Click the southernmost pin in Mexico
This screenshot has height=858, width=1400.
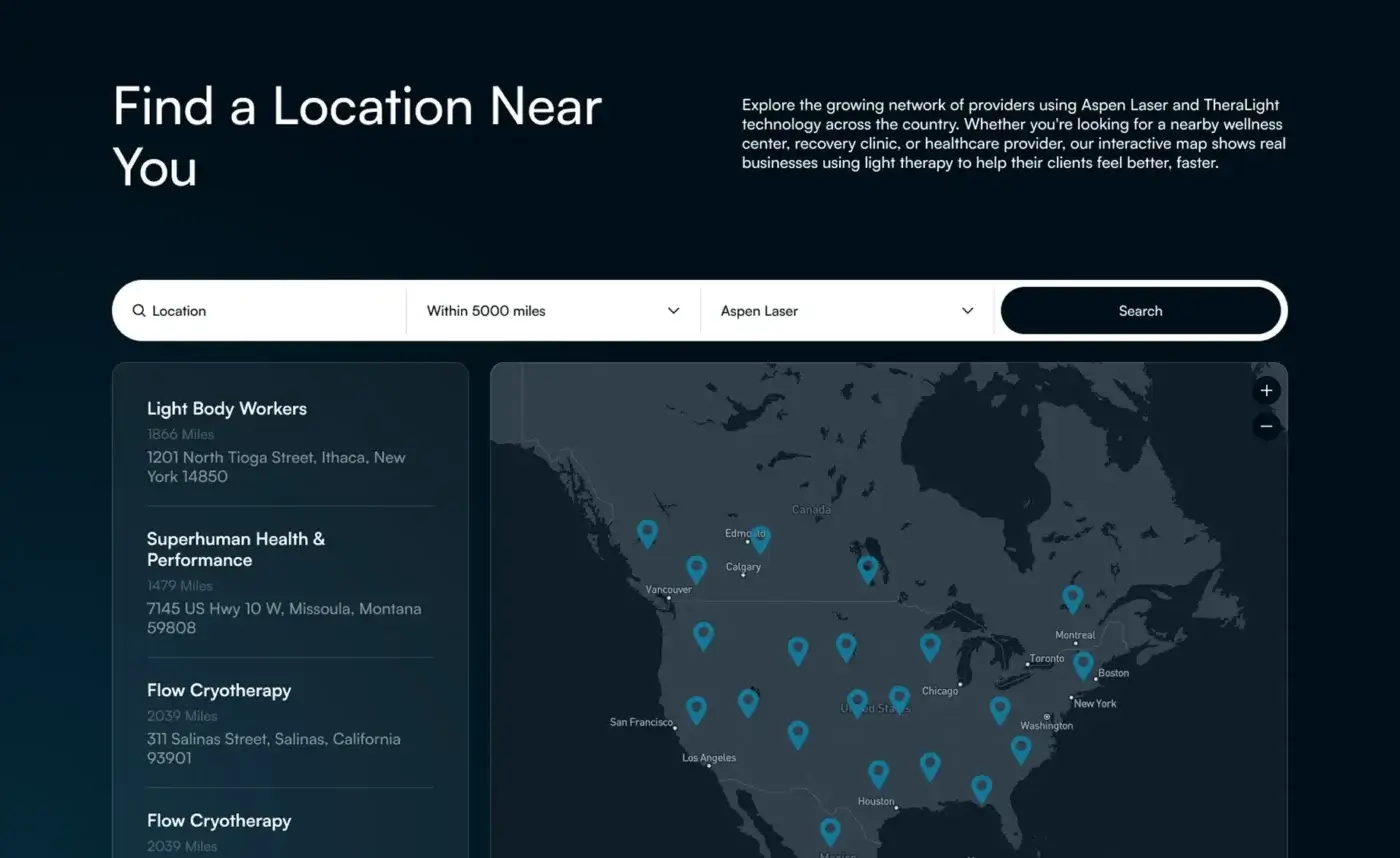point(829,830)
